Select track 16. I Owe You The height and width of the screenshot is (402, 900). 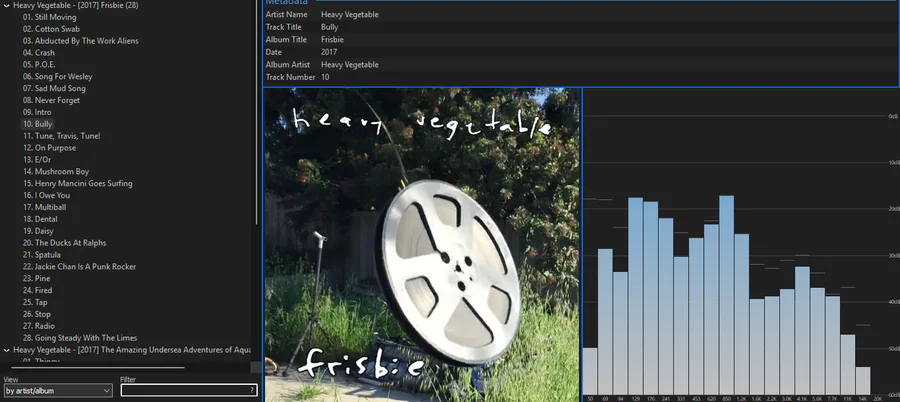(x=46, y=195)
